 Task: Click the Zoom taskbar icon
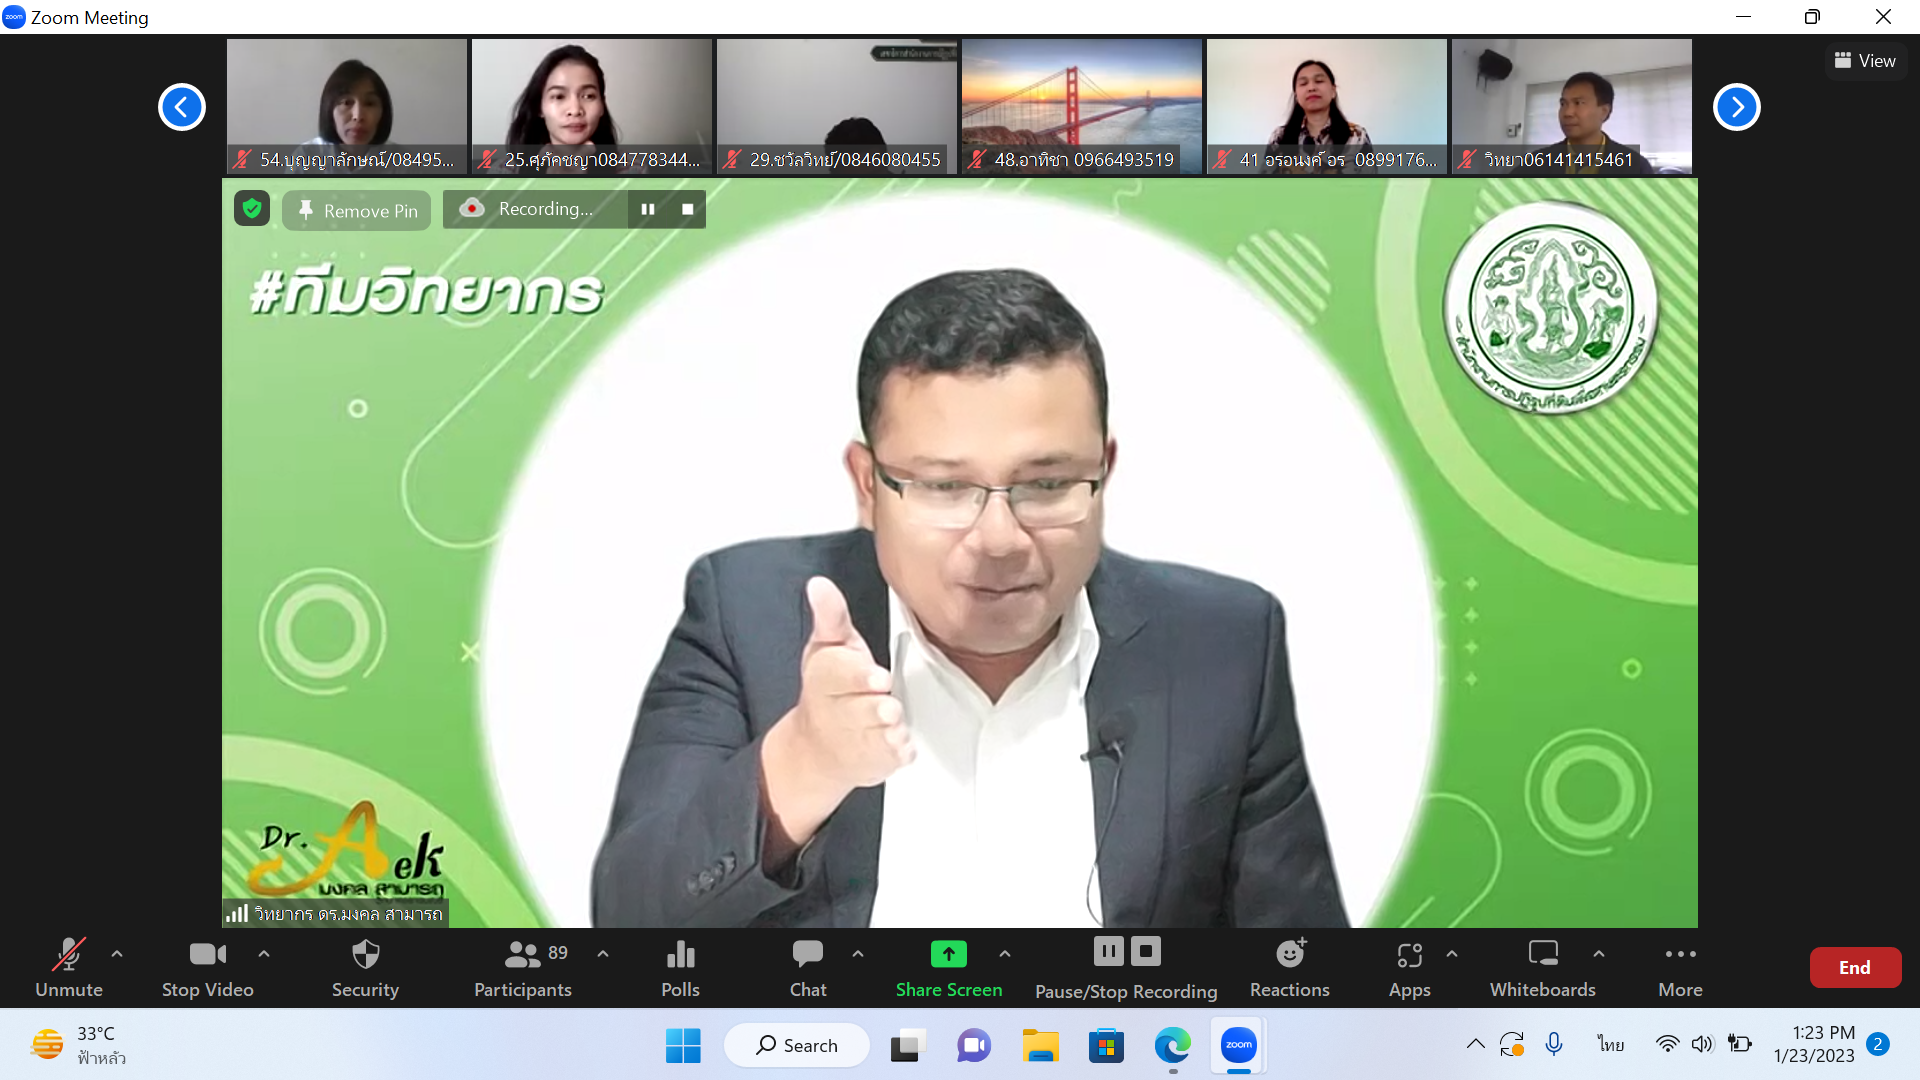(x=1239, y=1046)
